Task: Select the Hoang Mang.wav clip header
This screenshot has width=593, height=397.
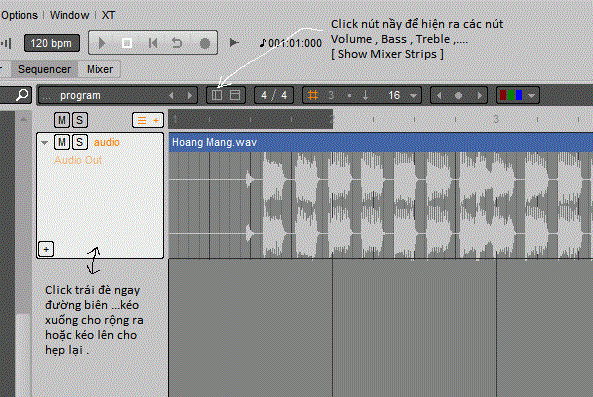Action: pyautogui.click(x=380, y=142)
